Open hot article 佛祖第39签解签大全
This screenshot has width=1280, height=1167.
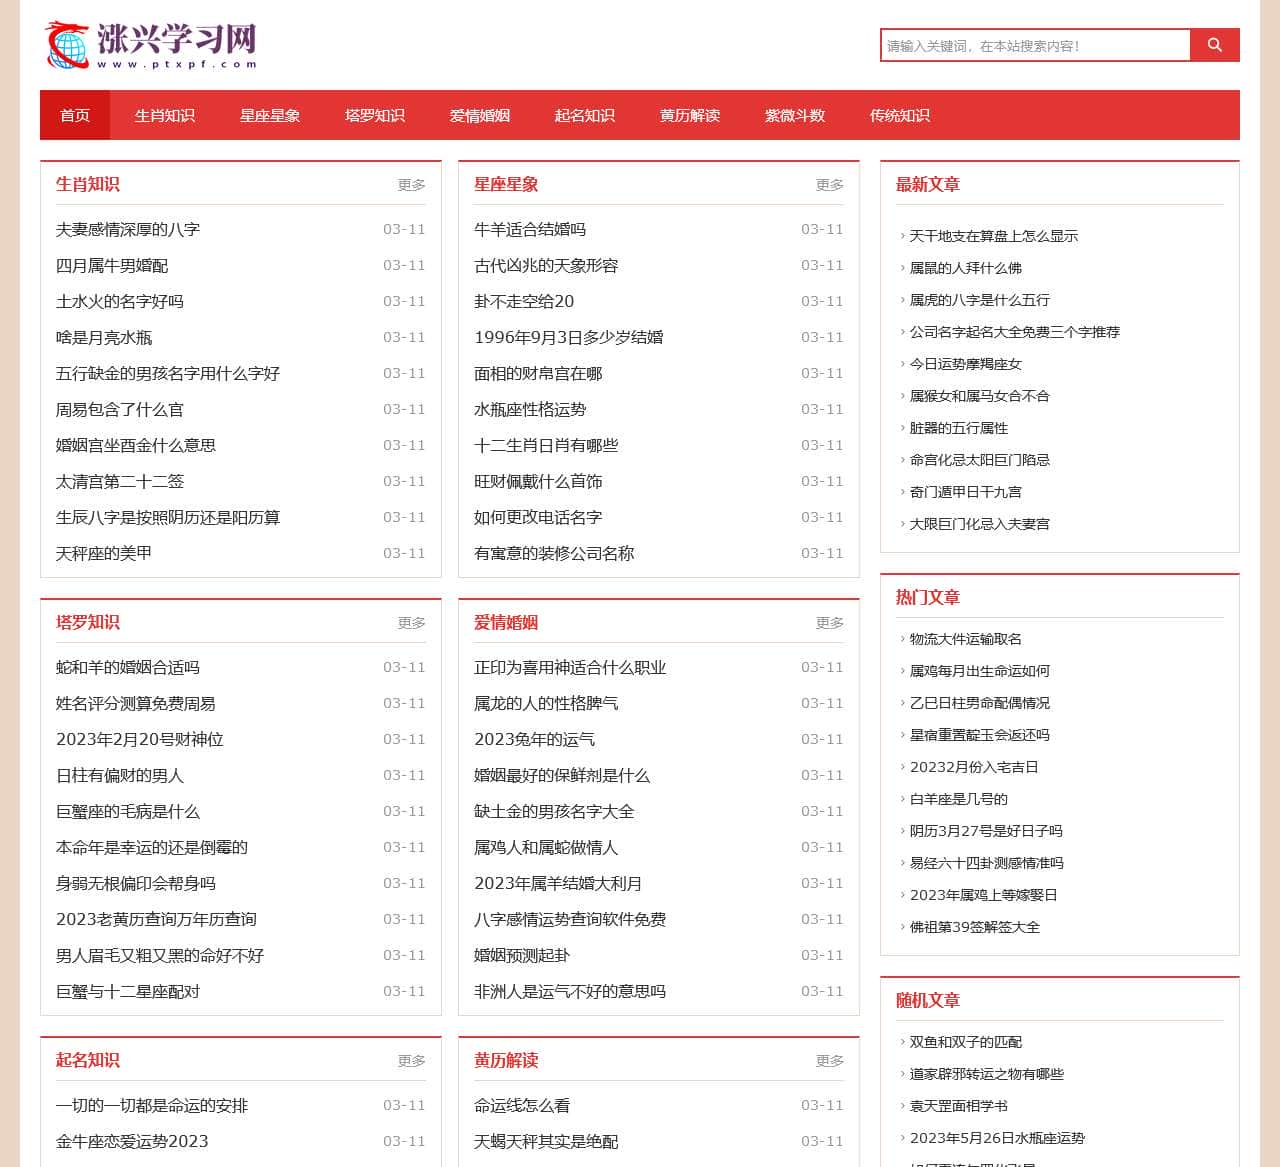975,927
